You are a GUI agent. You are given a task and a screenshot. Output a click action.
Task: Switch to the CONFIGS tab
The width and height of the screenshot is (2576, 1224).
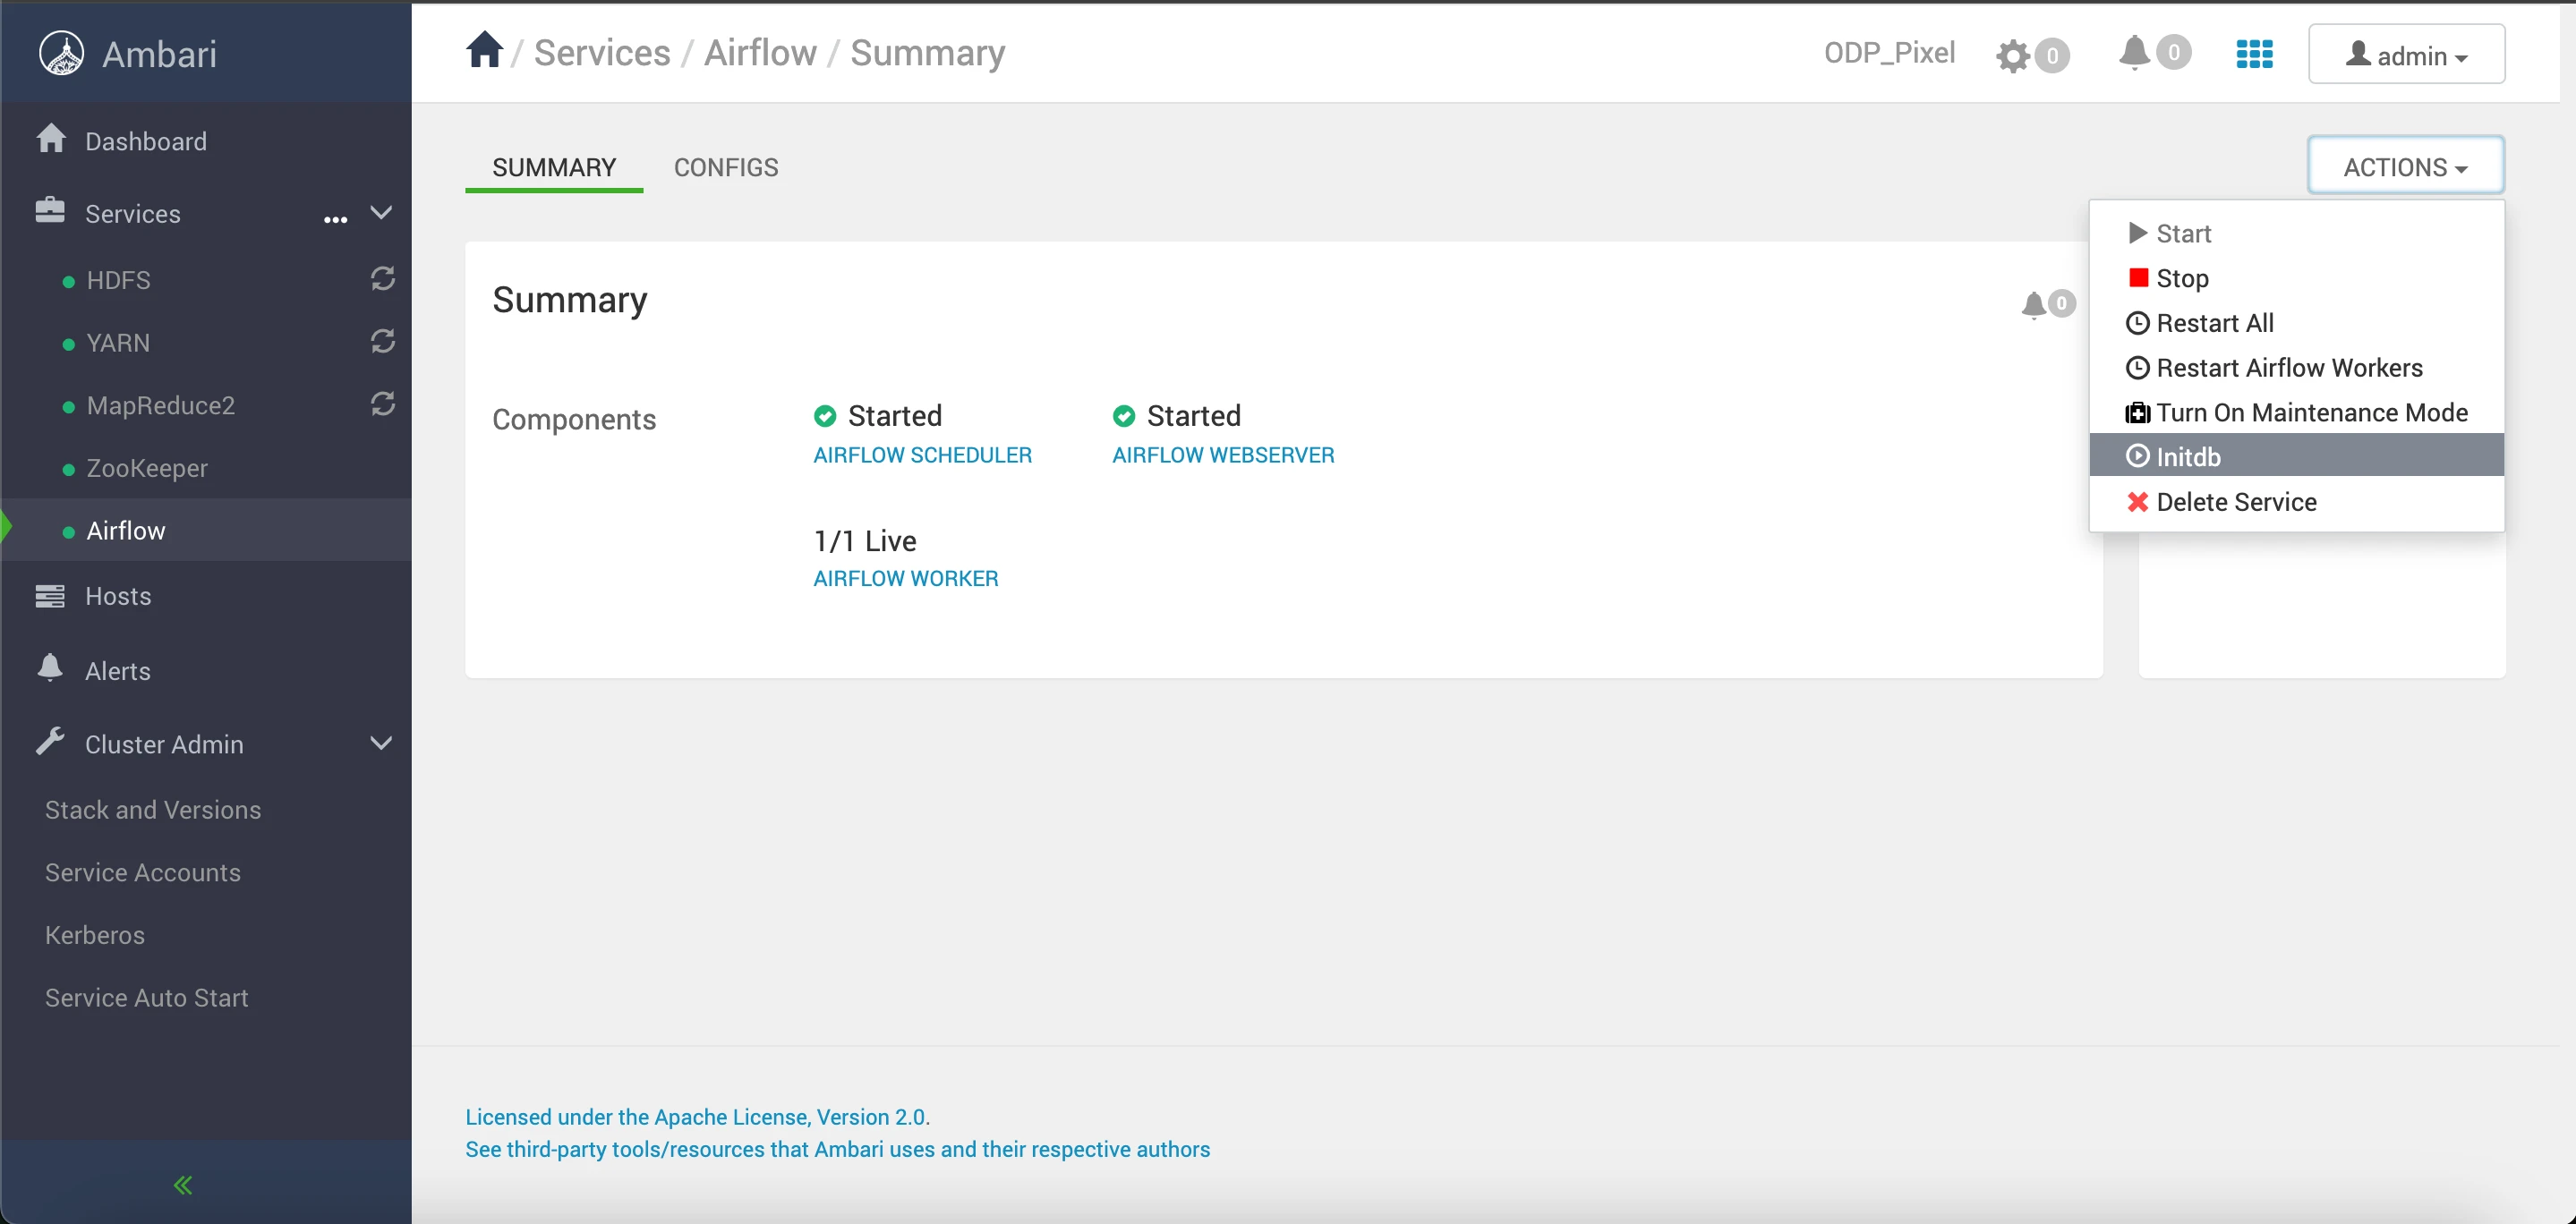[726, 167]
